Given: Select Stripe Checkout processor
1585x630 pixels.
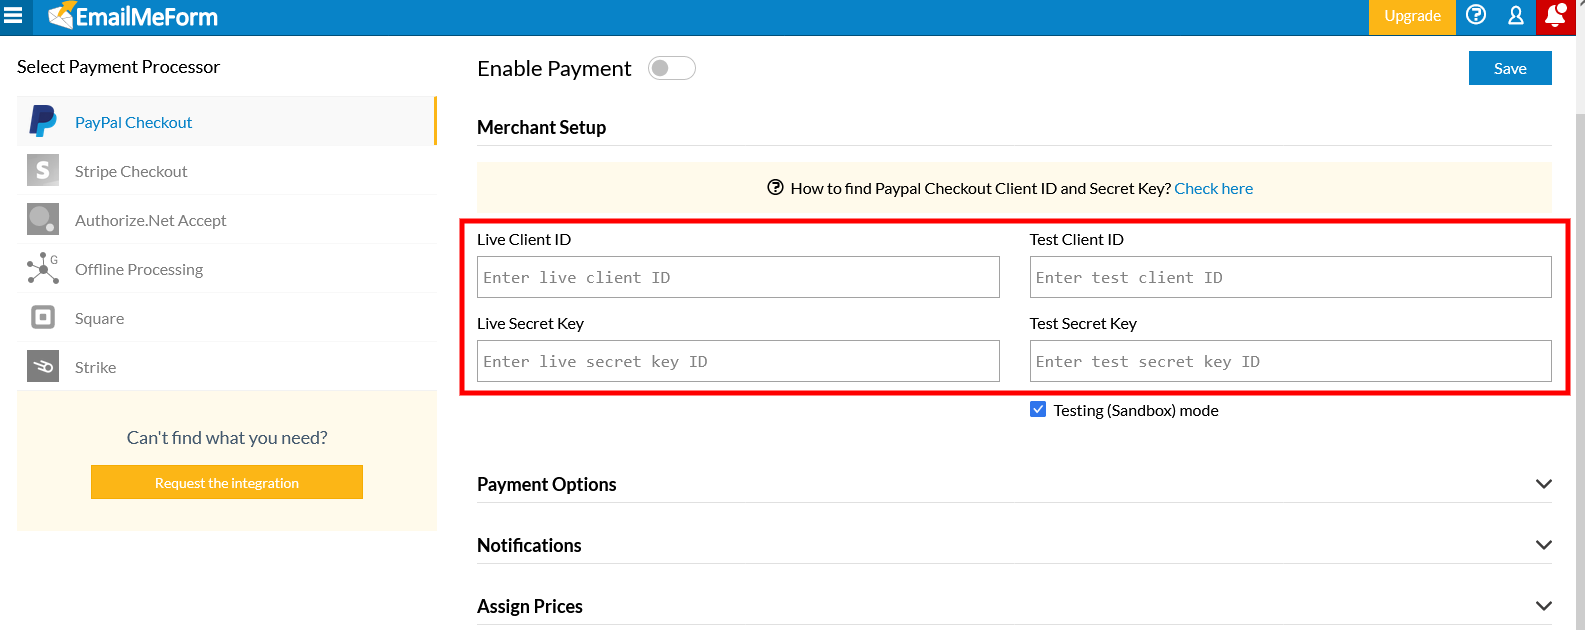Looking at the screenshot, I should click(x=227, y=171).
